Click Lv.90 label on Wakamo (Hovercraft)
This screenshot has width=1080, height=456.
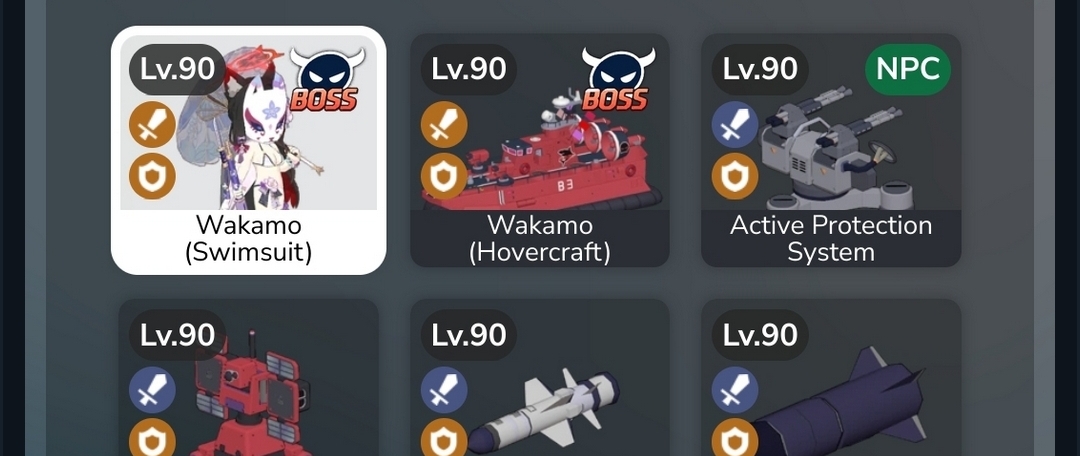coord(469,69)
